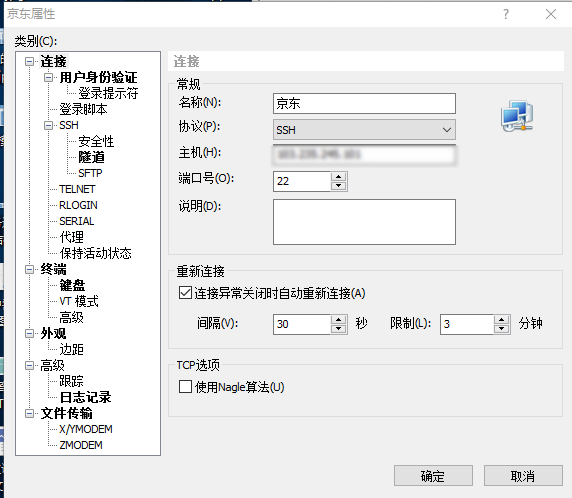Select VT 模式 category

pos(79,301)
